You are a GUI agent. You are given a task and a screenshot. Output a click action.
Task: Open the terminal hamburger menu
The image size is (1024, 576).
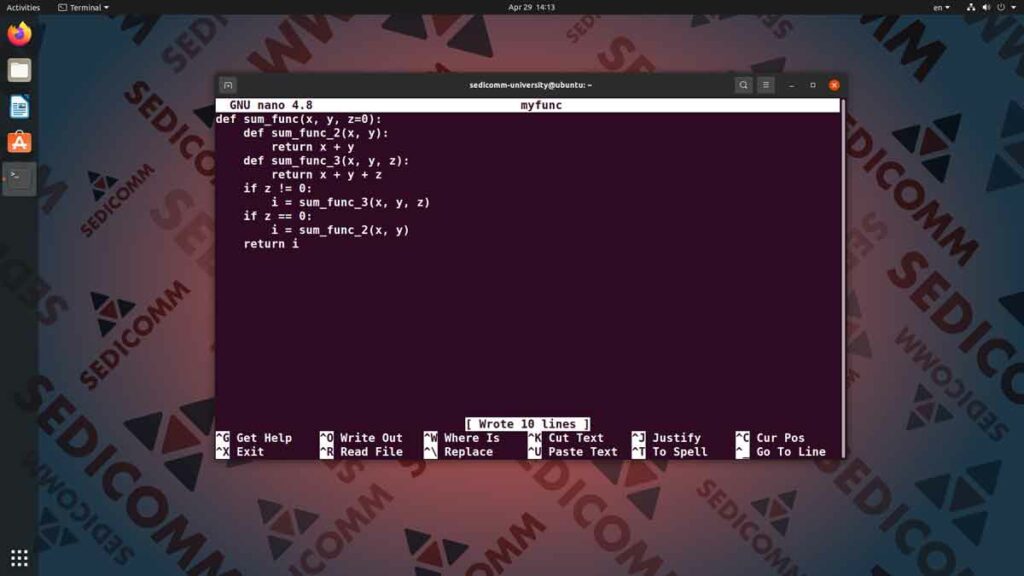pos(766,85)
